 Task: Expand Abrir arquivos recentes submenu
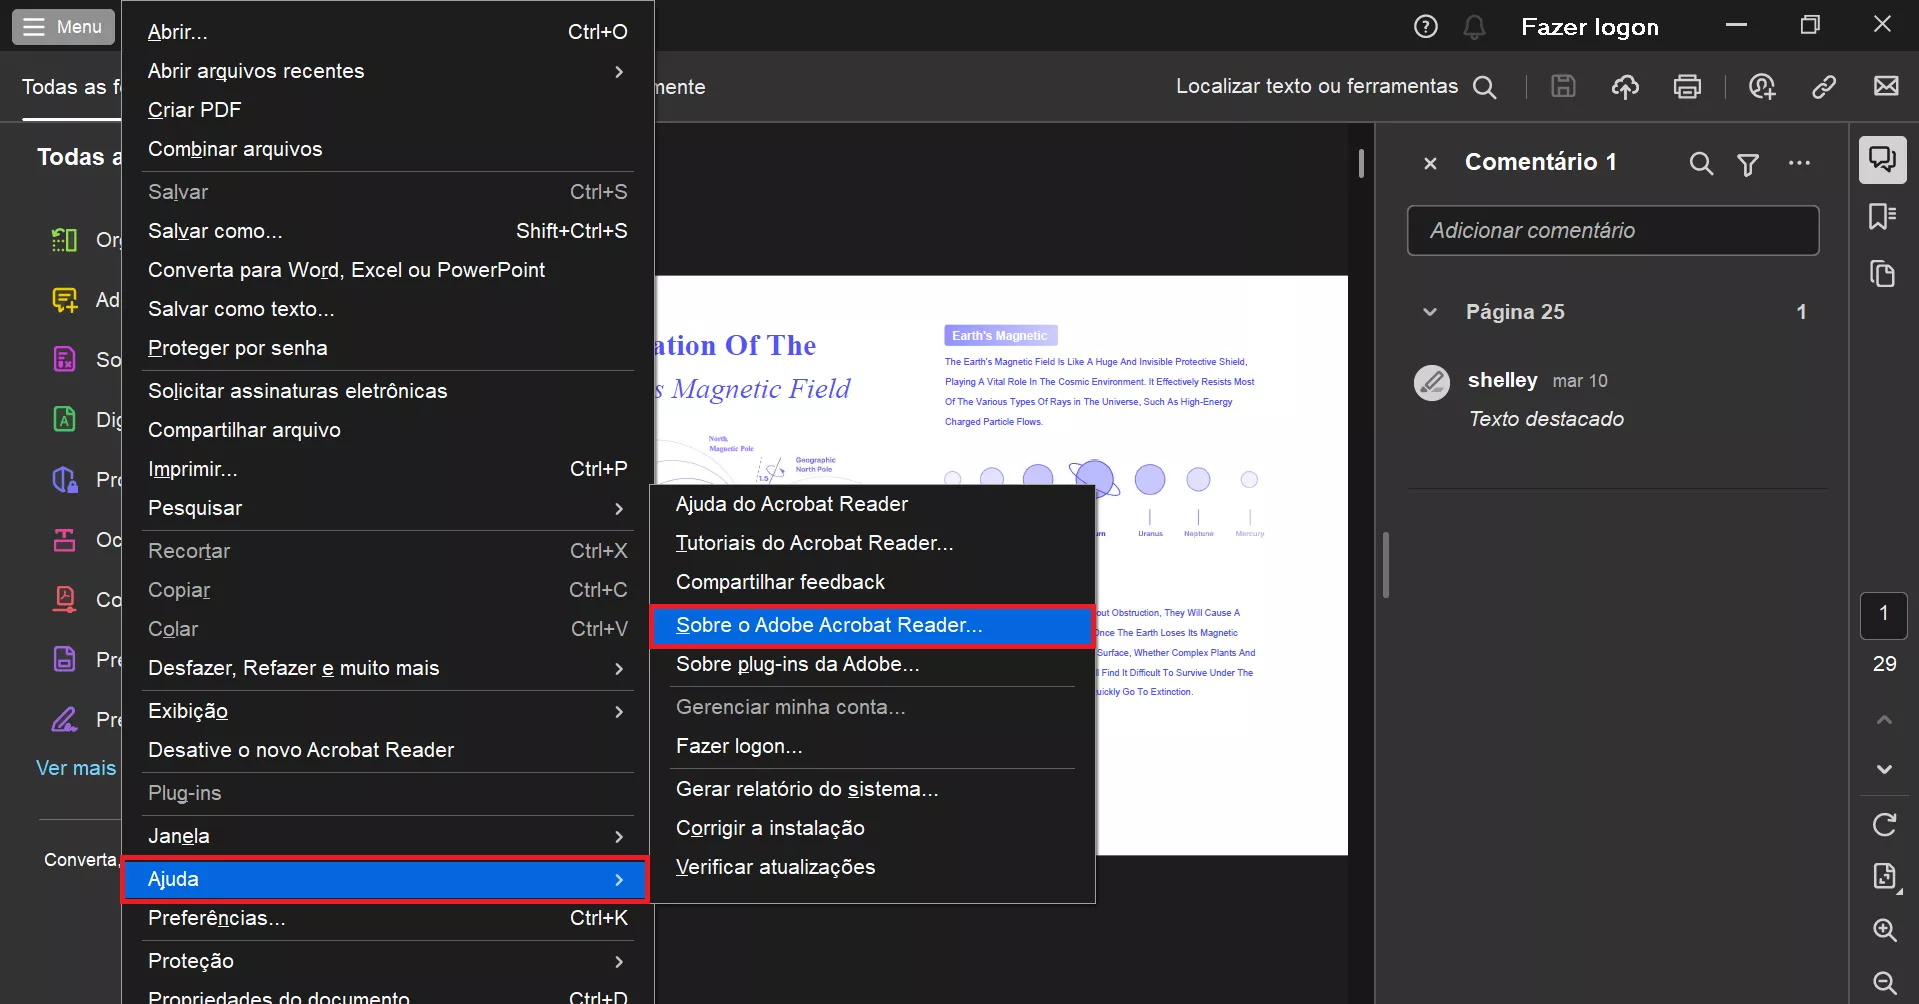coord(386,71)
